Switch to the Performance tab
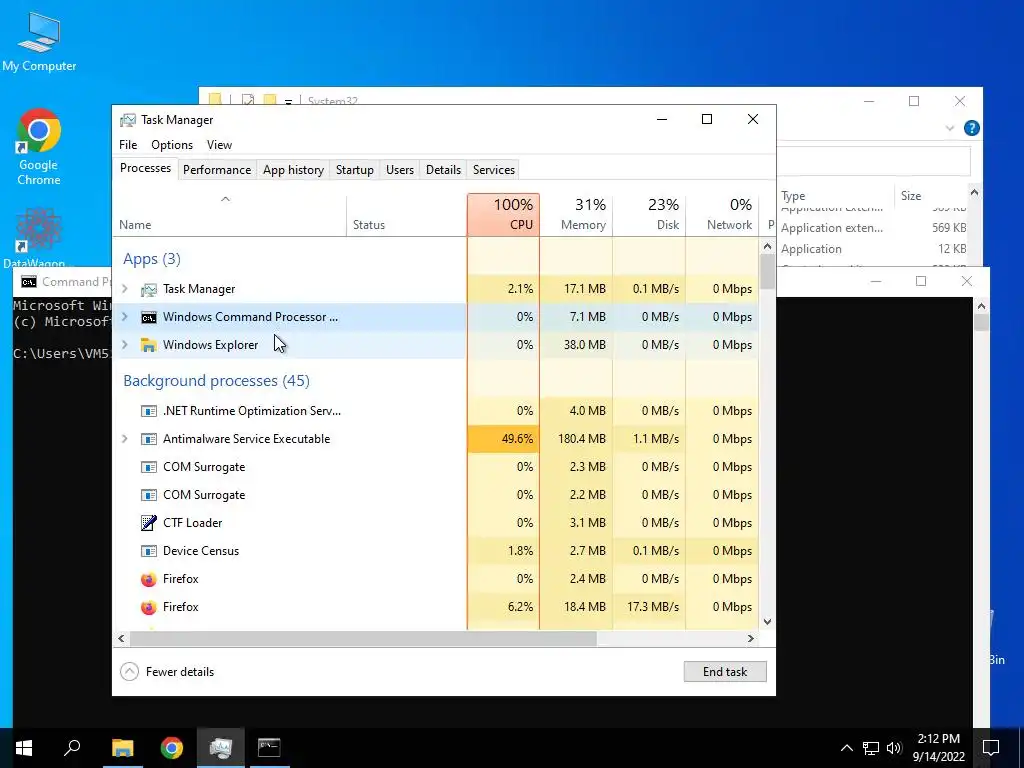The image size is (1024, 768). pos(217,170)
